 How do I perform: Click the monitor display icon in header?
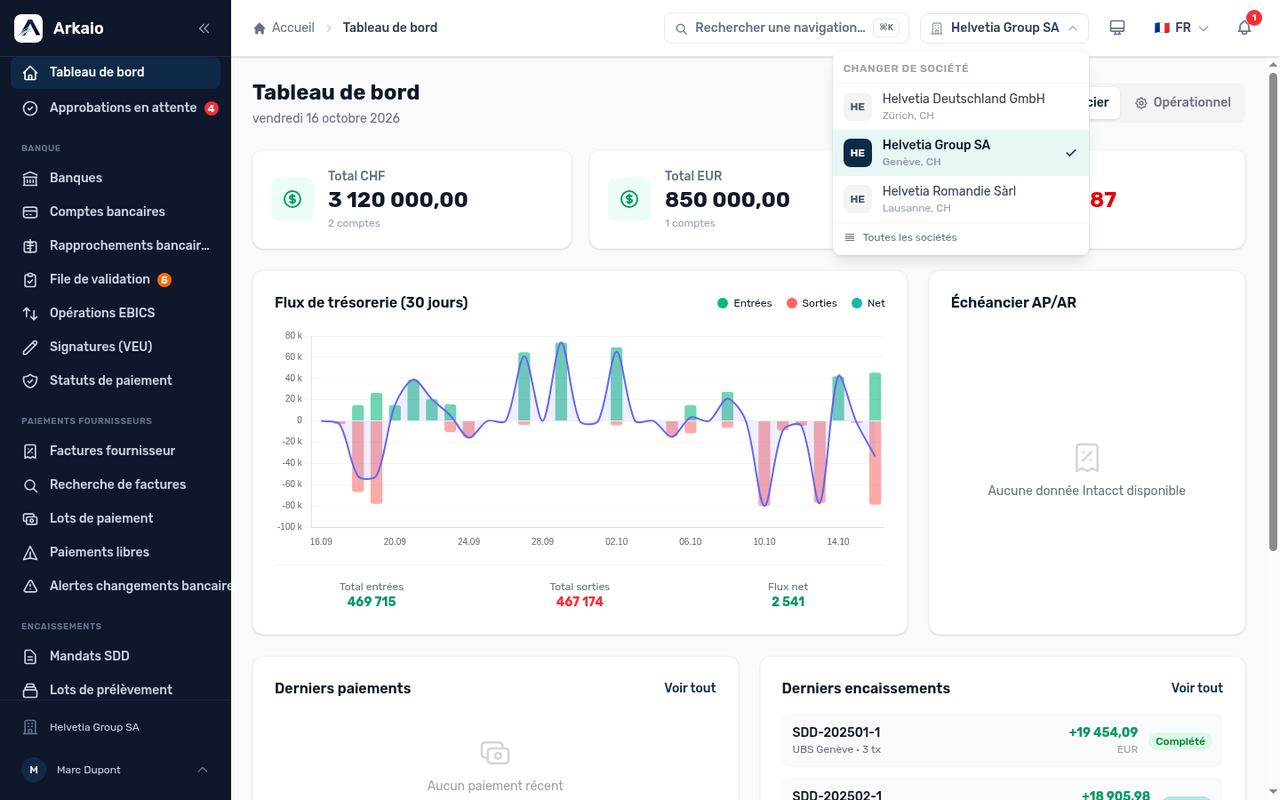(1118, 28)
